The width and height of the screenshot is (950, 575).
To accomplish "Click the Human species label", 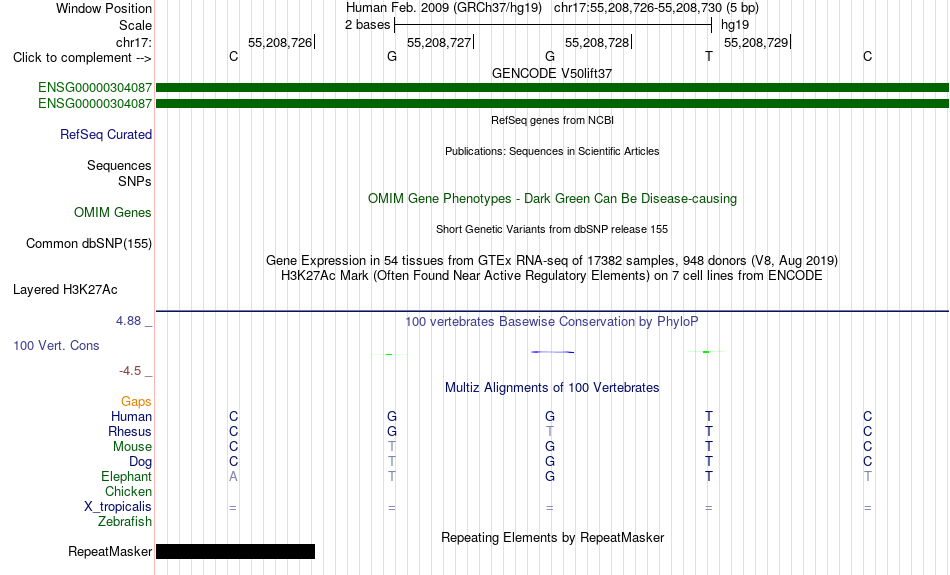I will coord(131,417).
